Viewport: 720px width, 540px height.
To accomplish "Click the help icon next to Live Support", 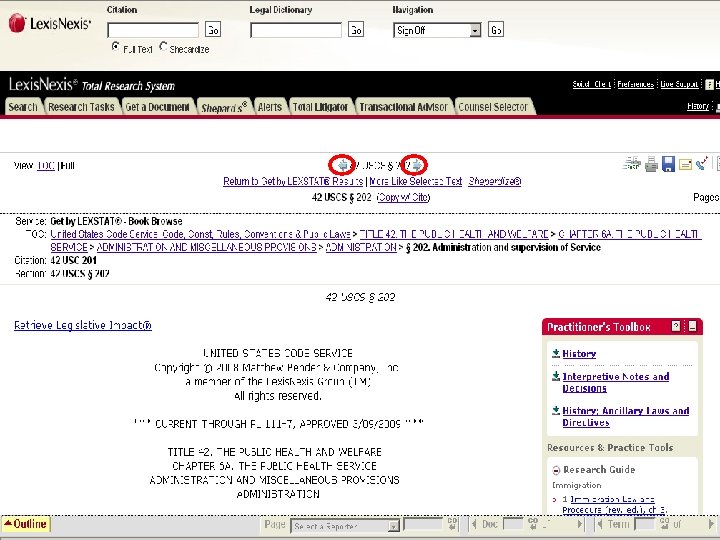I will pos(709,84).
